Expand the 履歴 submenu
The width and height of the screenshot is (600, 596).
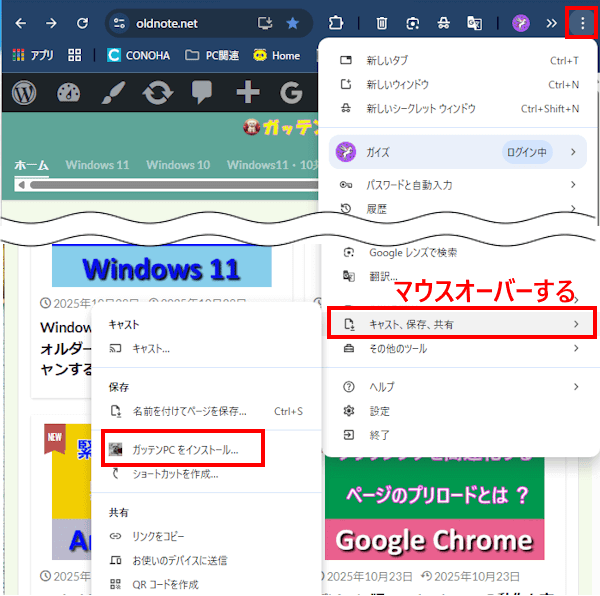click(x=458, y=209)
